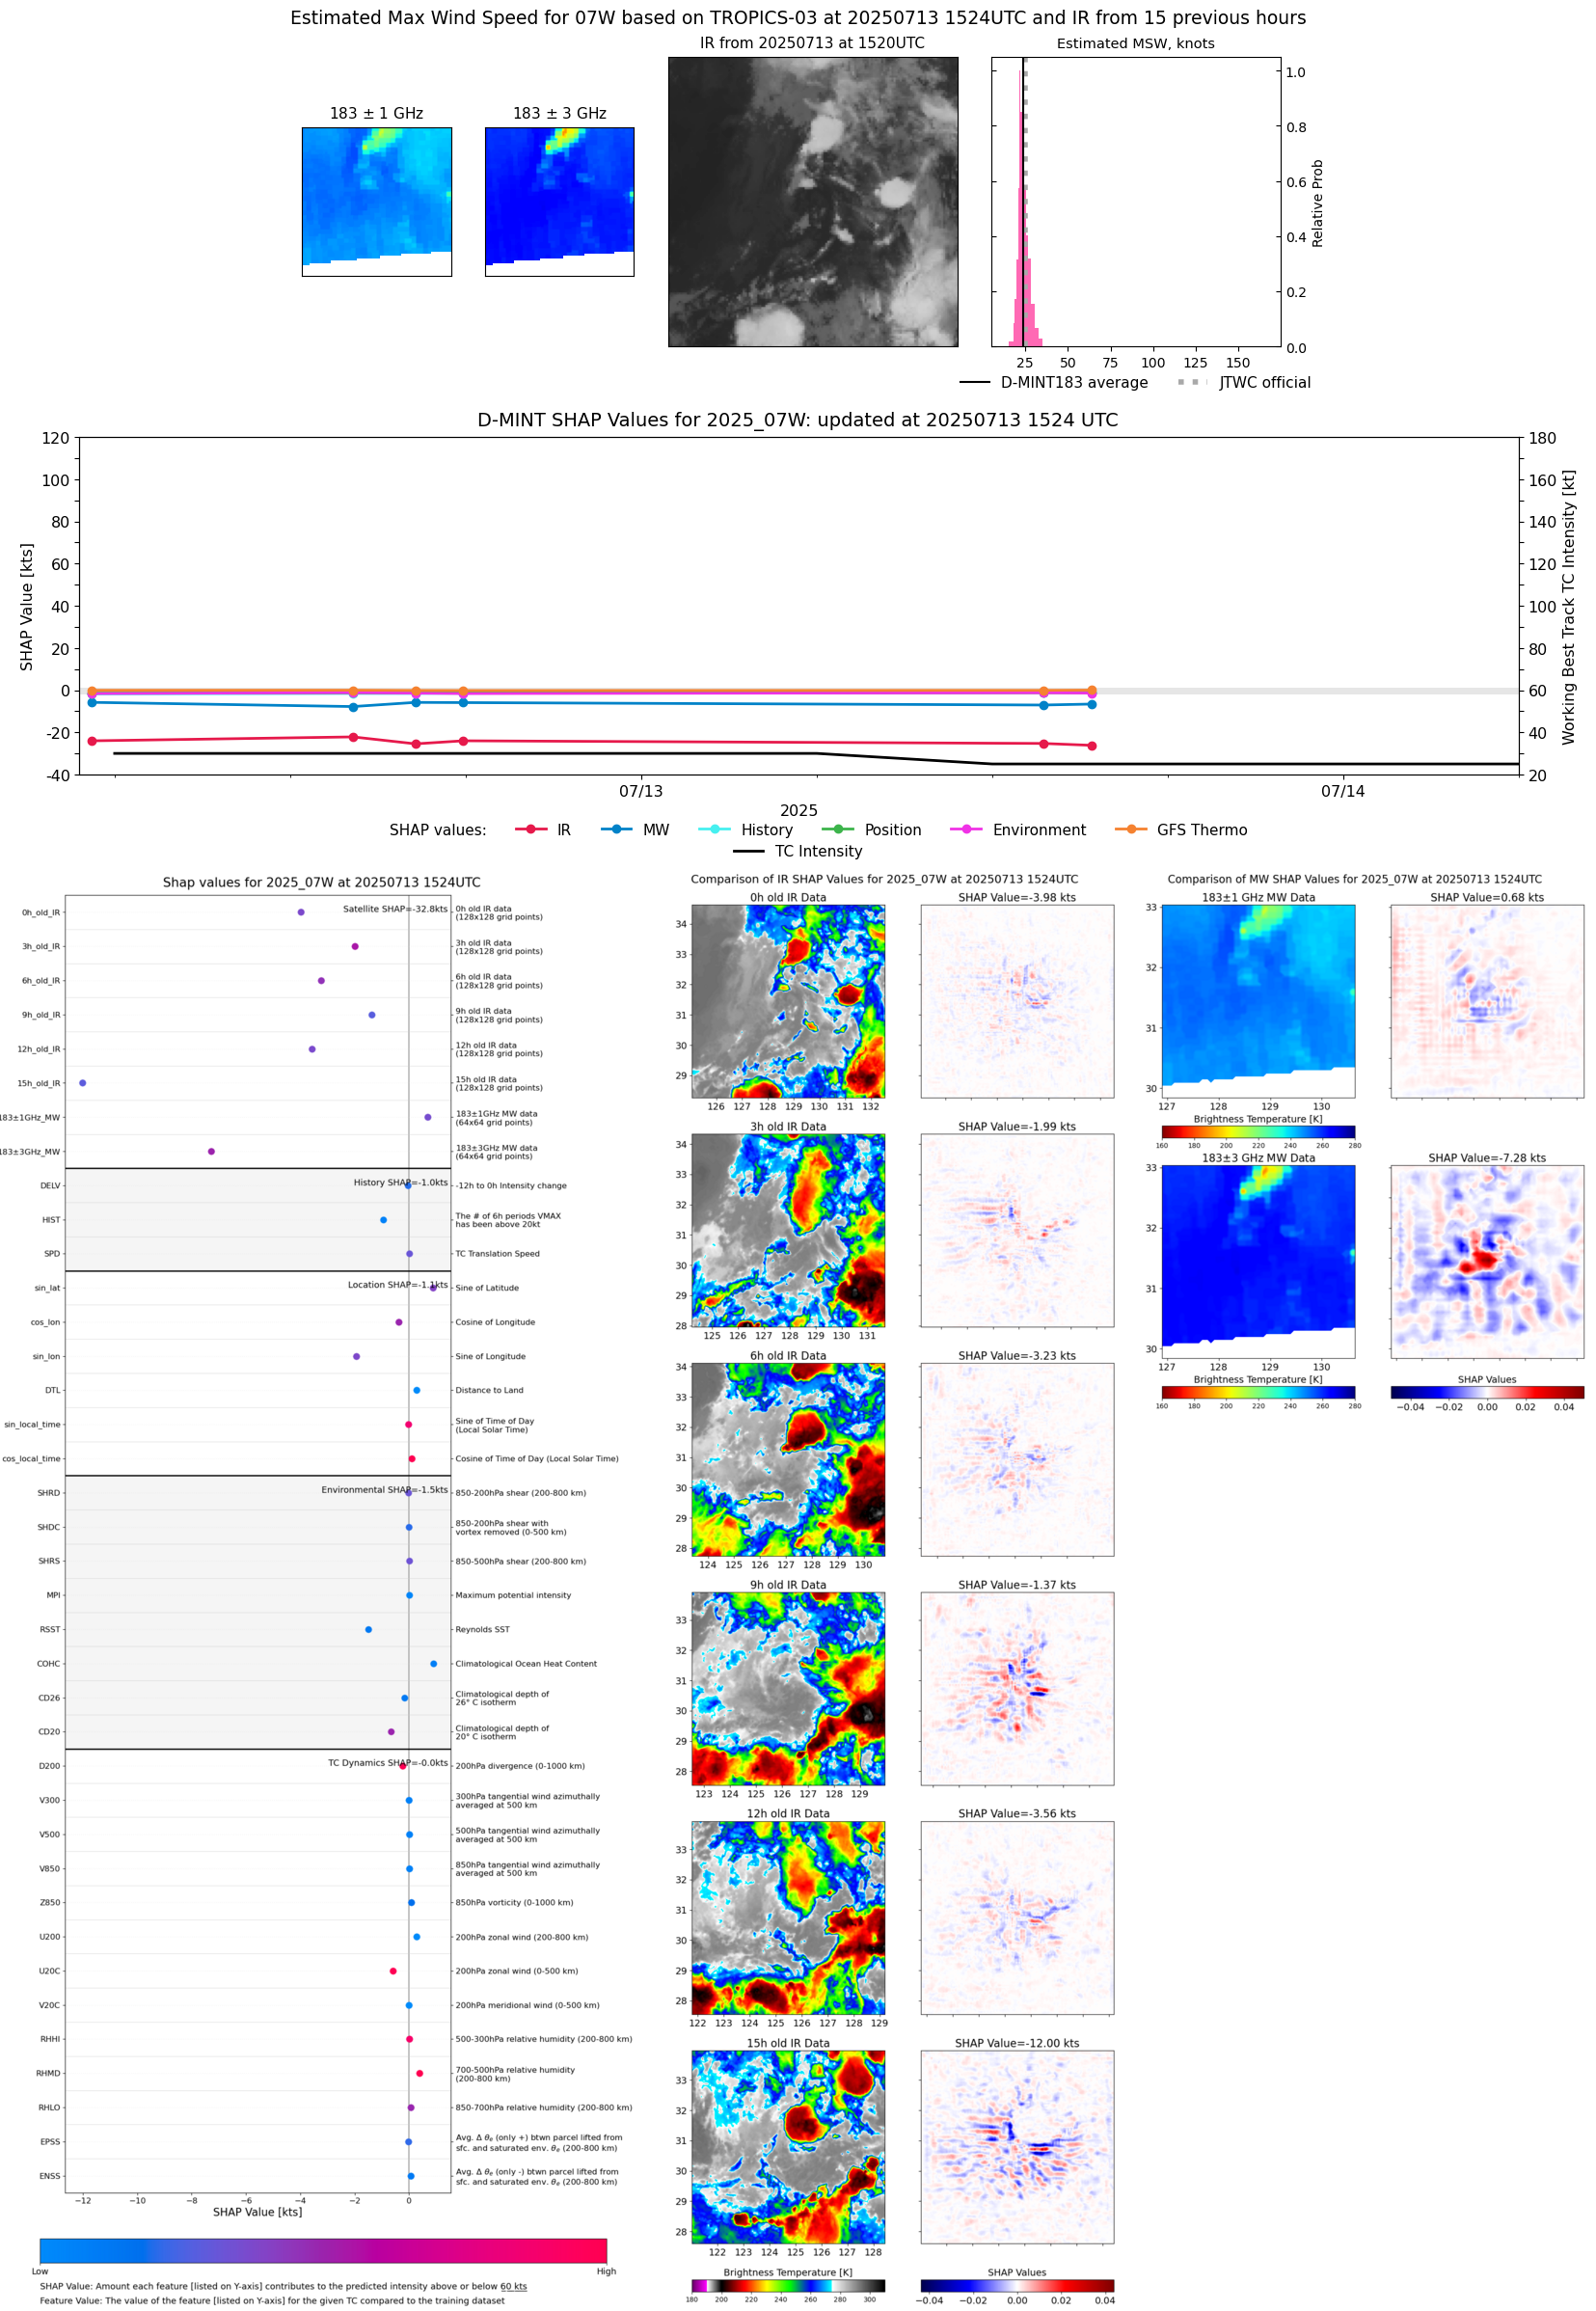1596x2311 pixels.
Task: Click the MW SHAP map titled -7.28 kts
Action: pos(1487,1262)
